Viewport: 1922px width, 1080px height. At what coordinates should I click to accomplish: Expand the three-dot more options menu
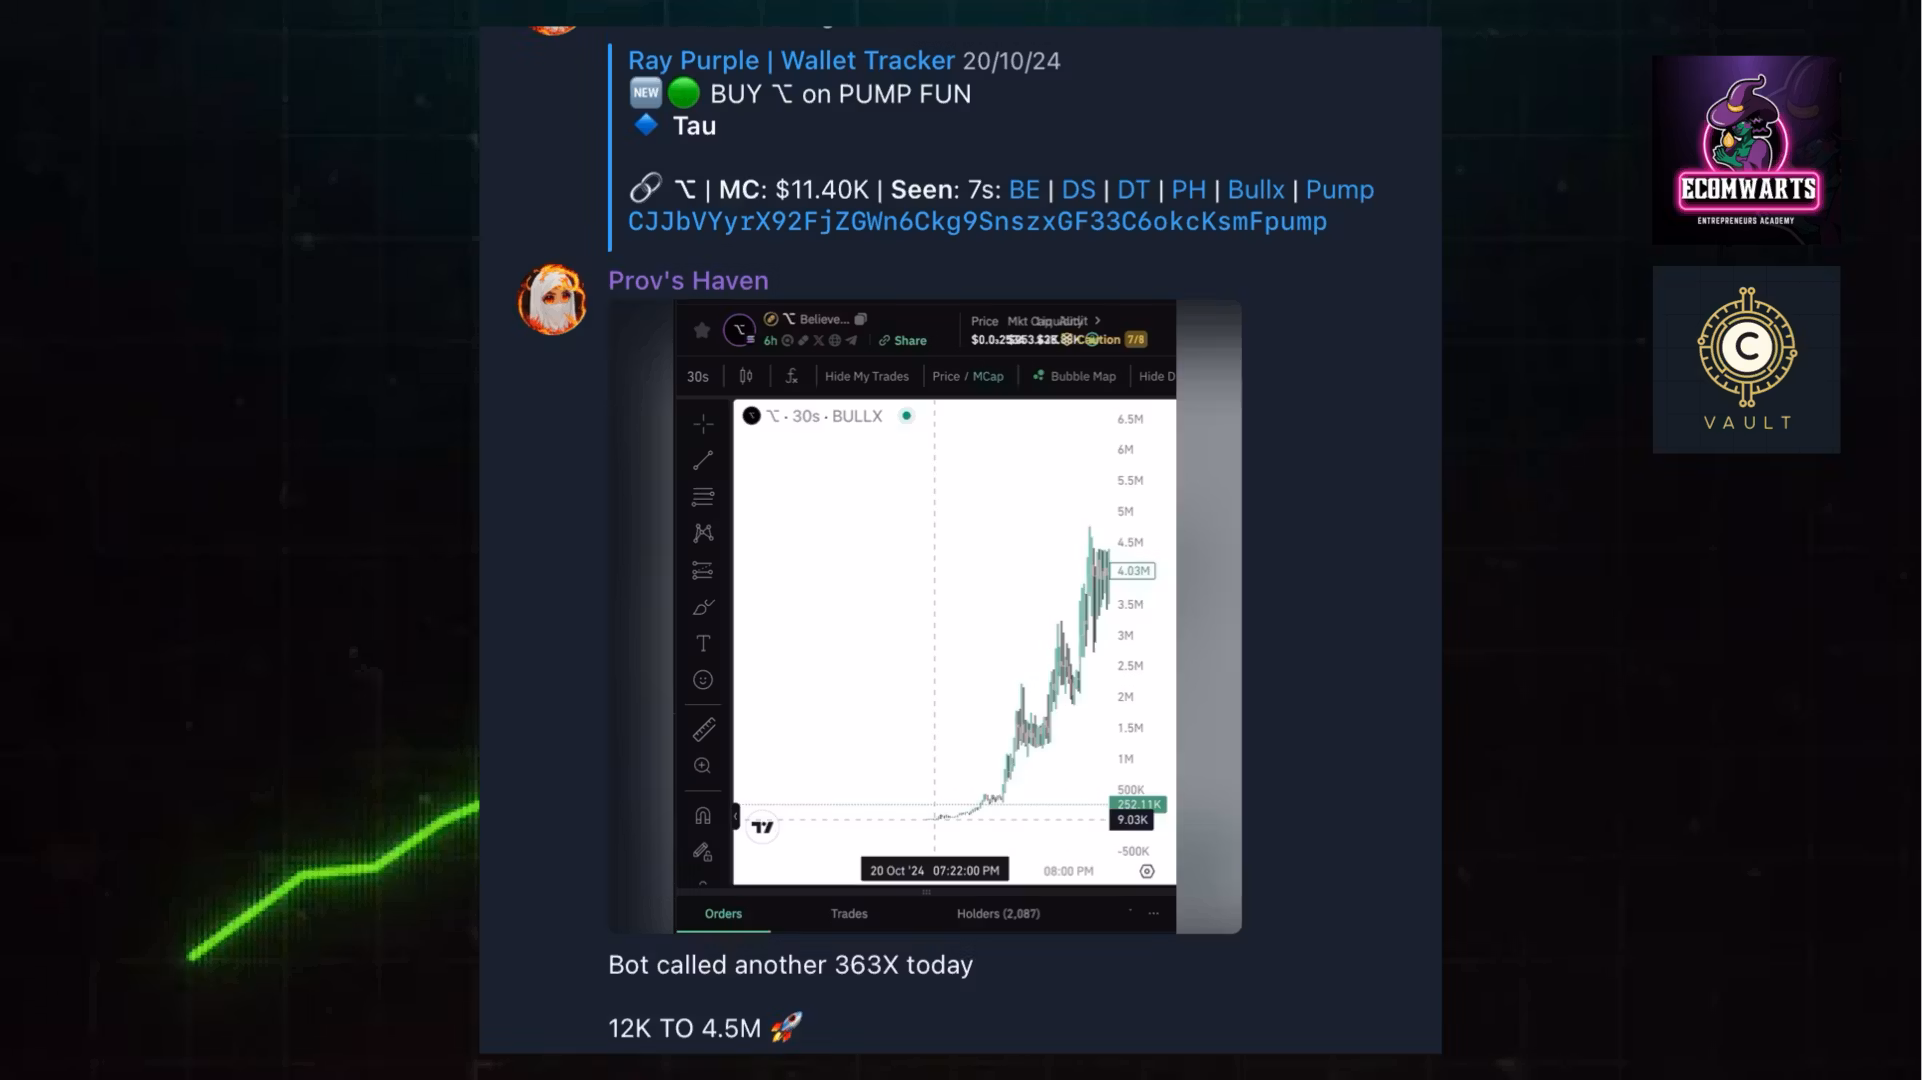click(1153, 914)
